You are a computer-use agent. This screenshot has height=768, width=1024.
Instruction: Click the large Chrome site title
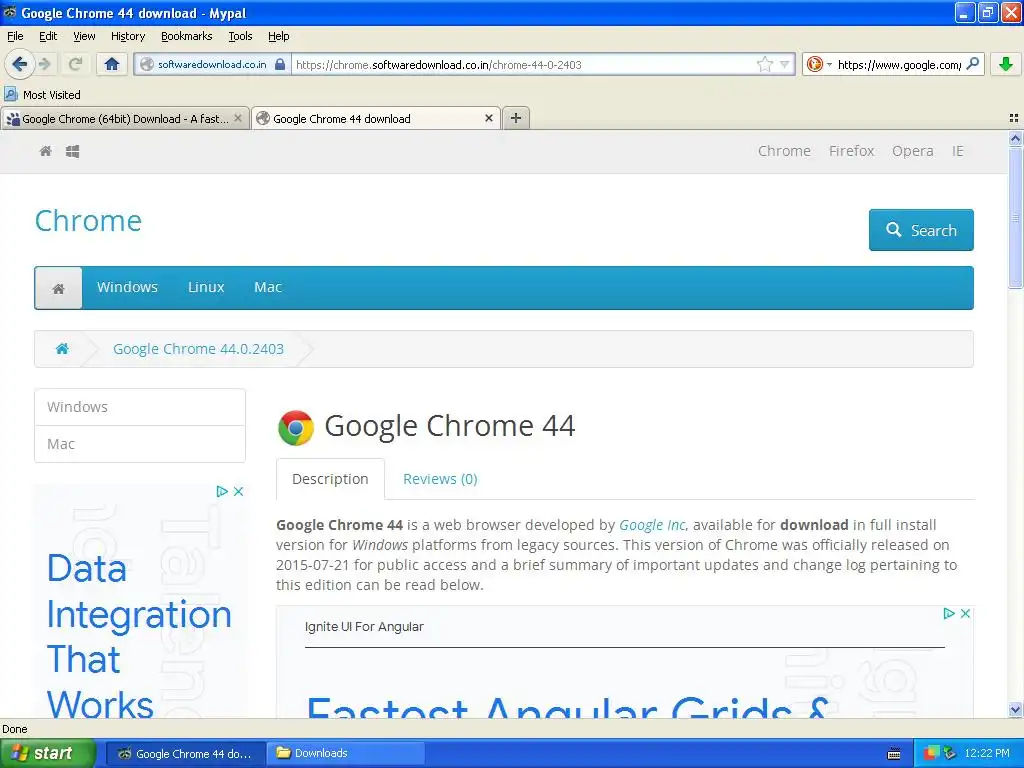click(x=88, y=221)
